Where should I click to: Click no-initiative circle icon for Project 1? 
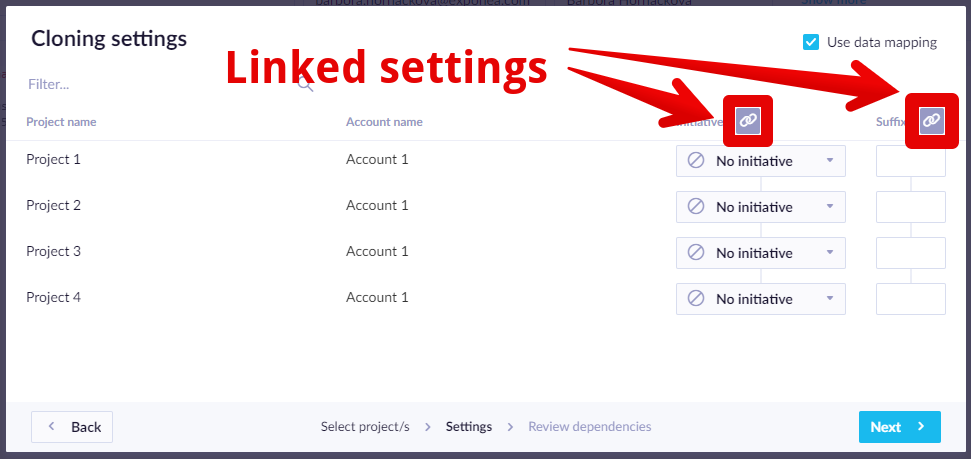[x=696, y=160]
